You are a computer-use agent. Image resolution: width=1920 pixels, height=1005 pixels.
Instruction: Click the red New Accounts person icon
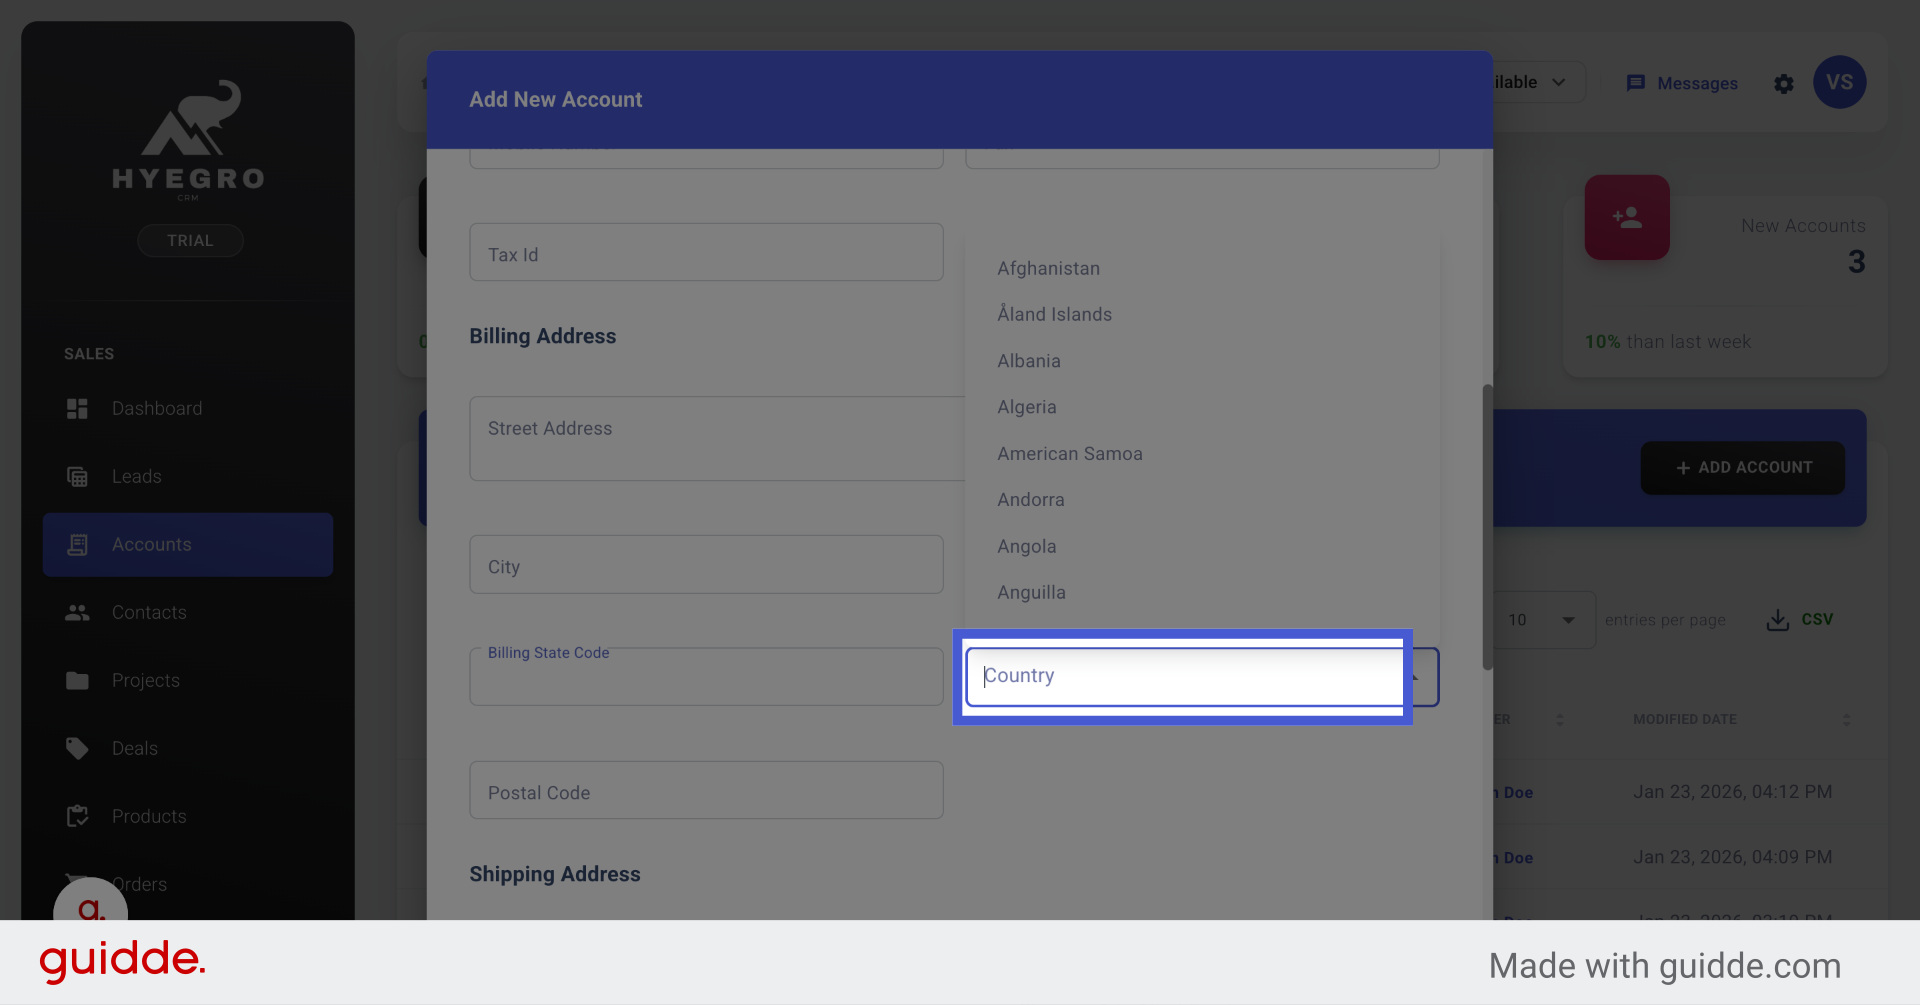click(x=1627, y=217)
